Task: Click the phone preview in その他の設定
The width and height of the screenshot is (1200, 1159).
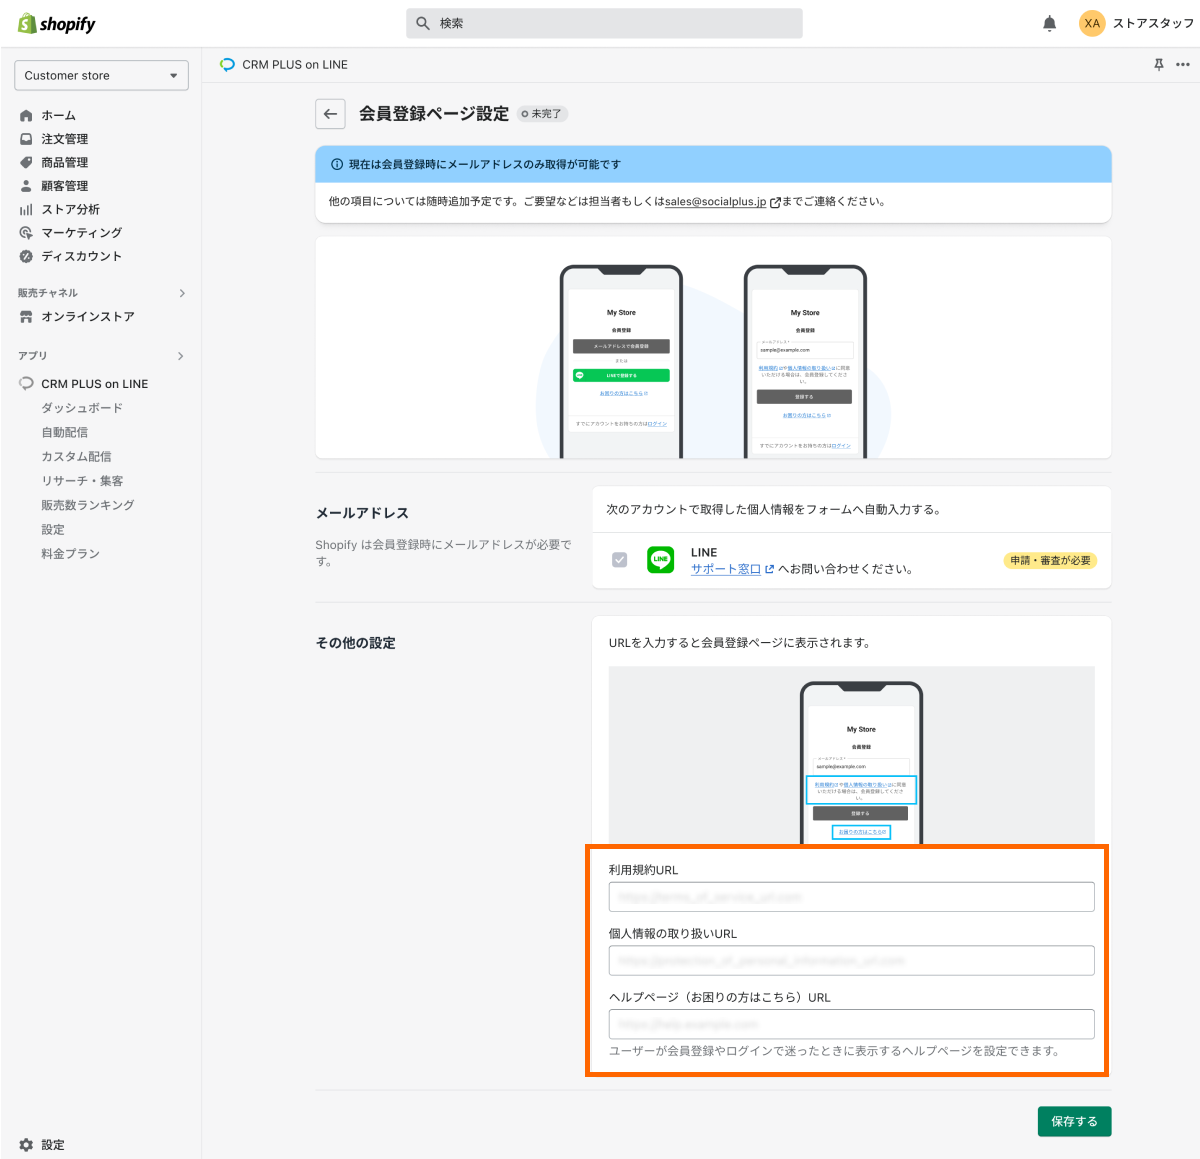Action: point(861,763)
